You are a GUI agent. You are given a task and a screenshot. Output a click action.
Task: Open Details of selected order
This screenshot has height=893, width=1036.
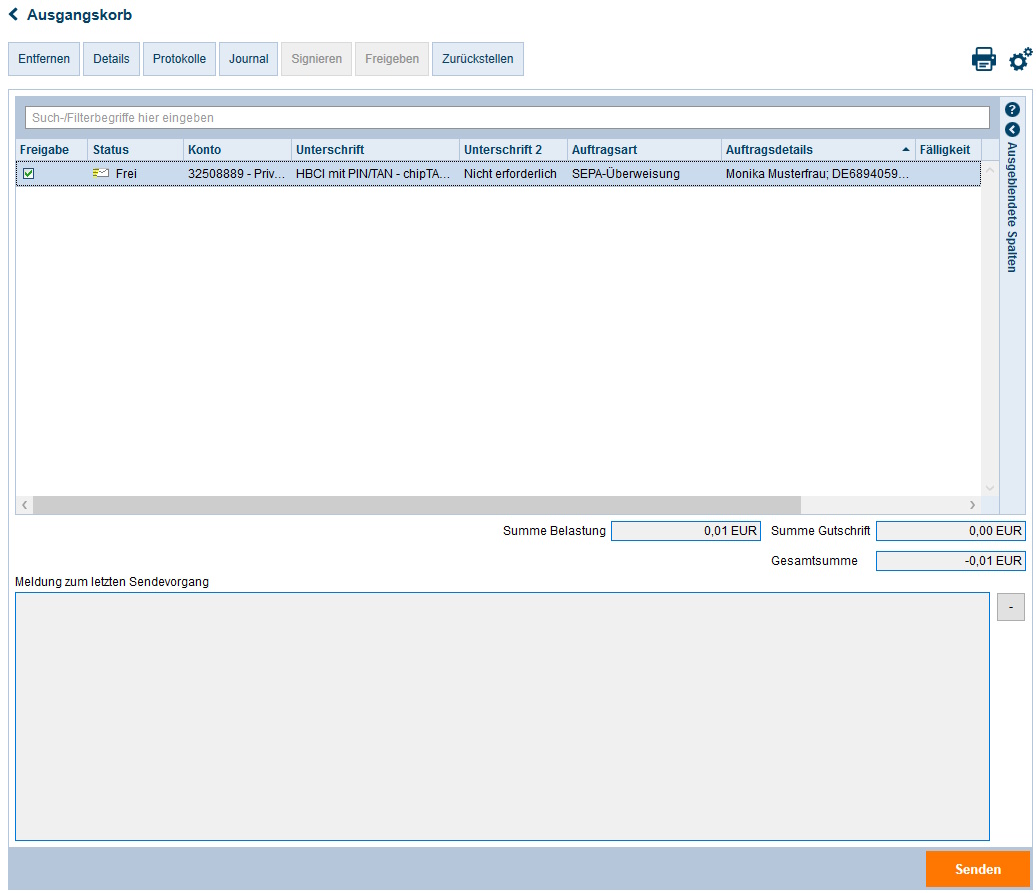pyautogui.click(x=111, y=59)
